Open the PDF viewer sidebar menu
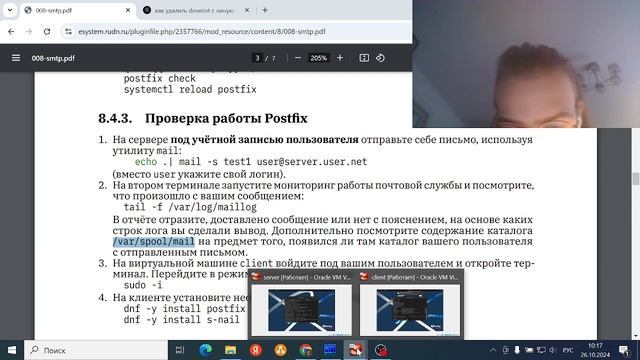640x360 pixels. point(16,58)
